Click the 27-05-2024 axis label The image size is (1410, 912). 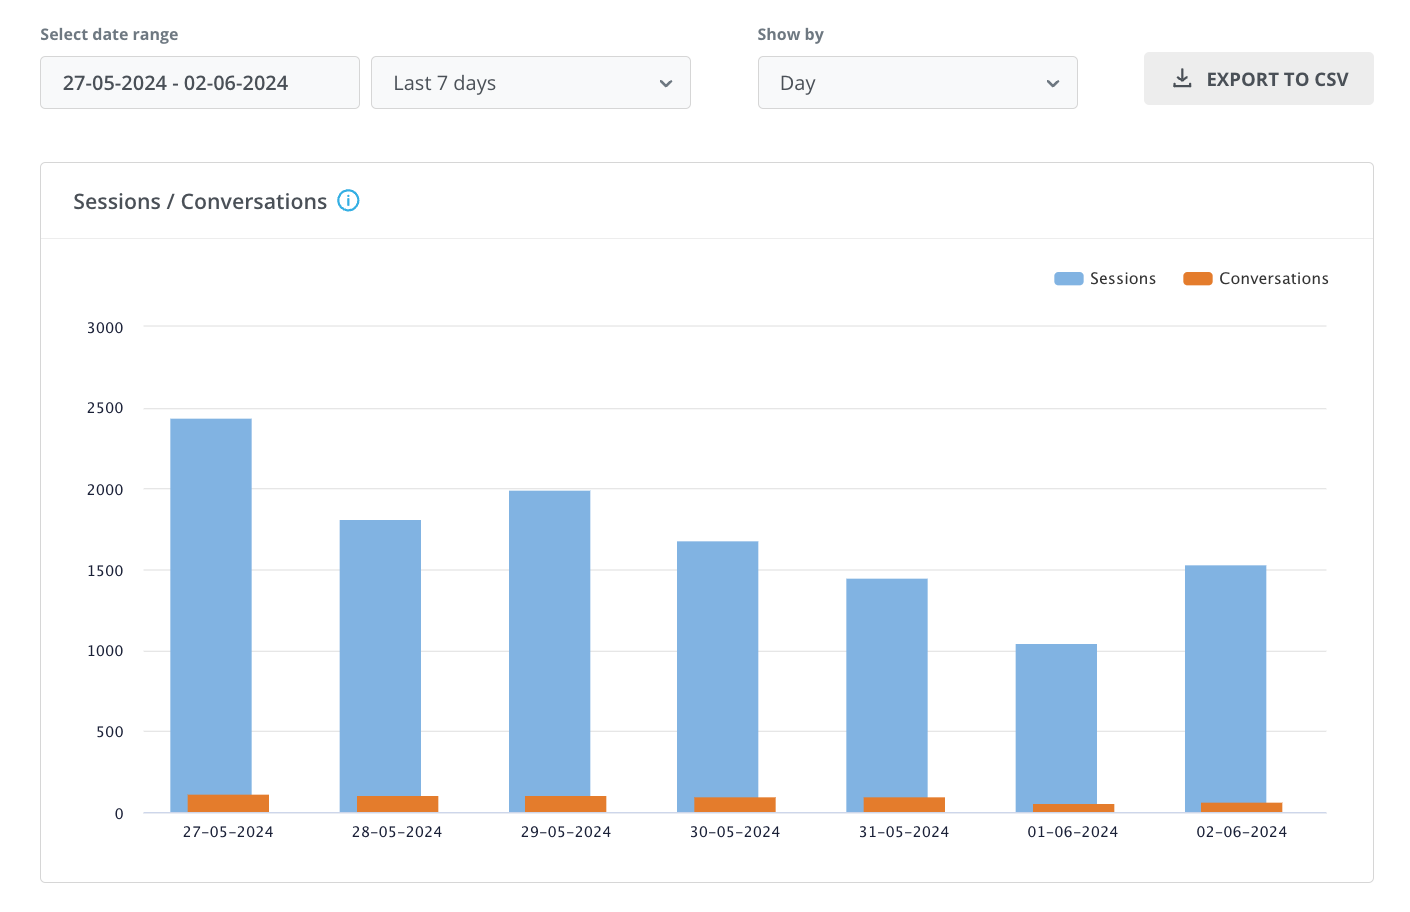pos(228,832)
